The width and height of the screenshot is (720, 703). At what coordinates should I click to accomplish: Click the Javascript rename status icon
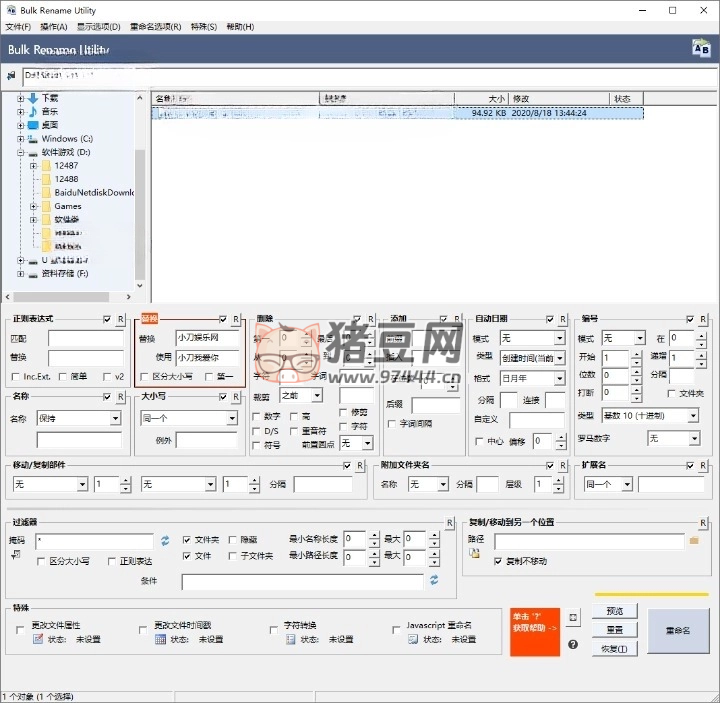411,639
